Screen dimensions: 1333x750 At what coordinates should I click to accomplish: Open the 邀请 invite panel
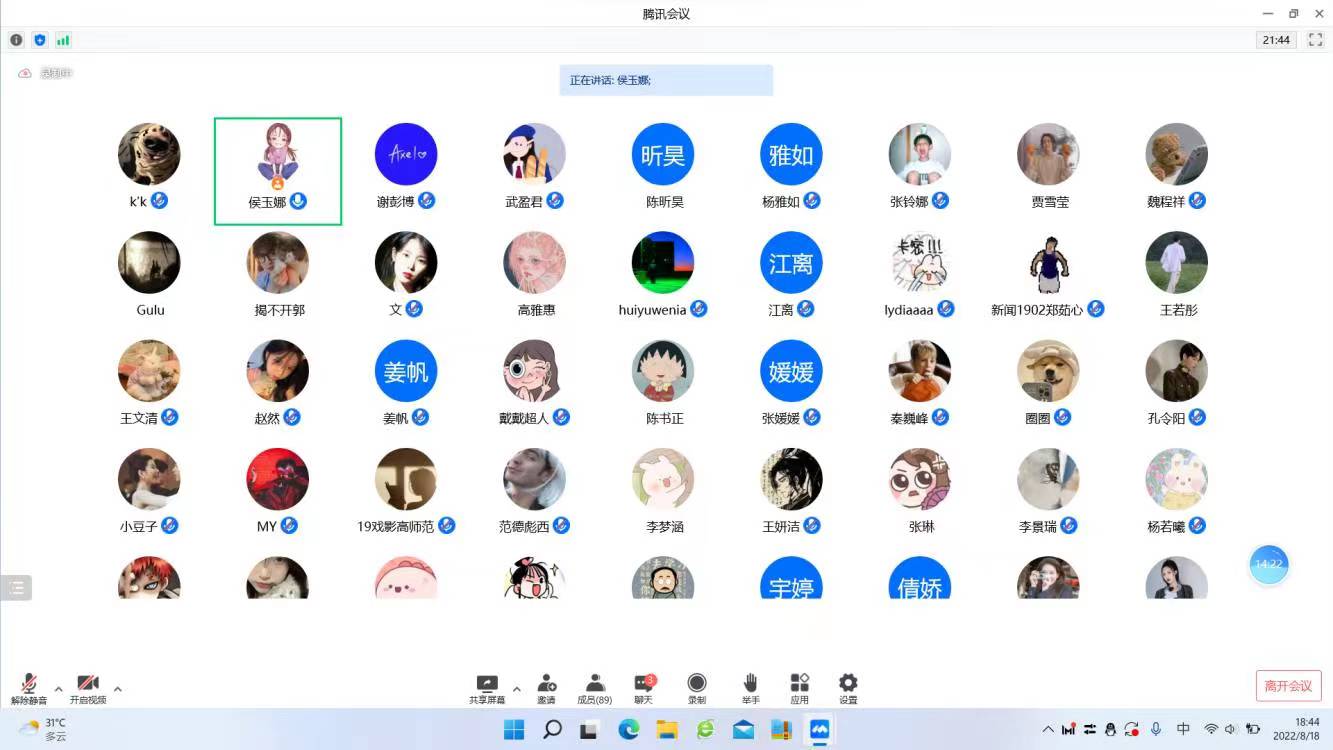[x=547, y=688]
